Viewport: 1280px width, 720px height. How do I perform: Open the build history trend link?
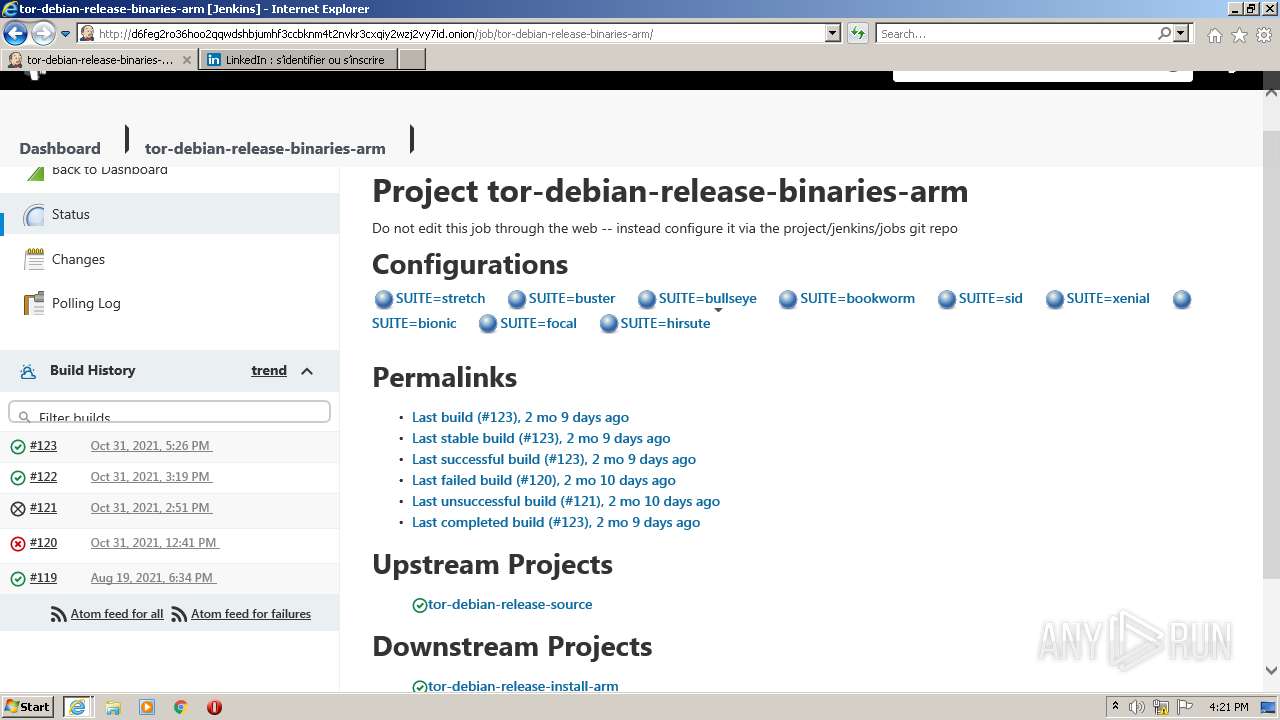coord(269,370)
